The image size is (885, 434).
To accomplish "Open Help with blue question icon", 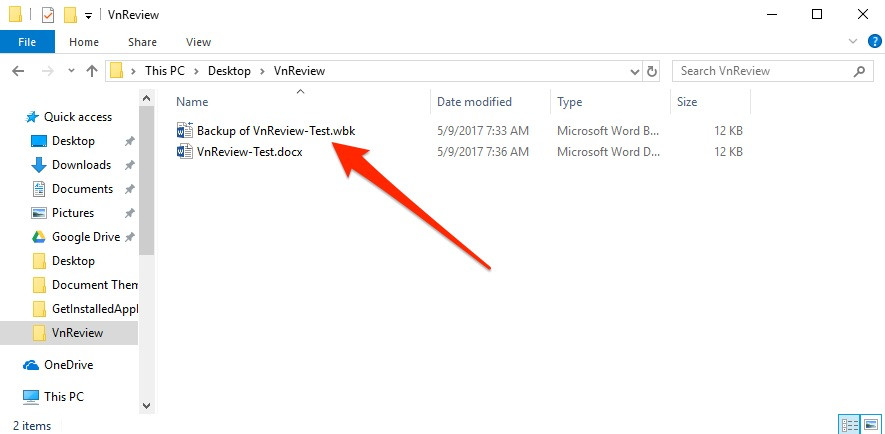I will pos(874,41).
